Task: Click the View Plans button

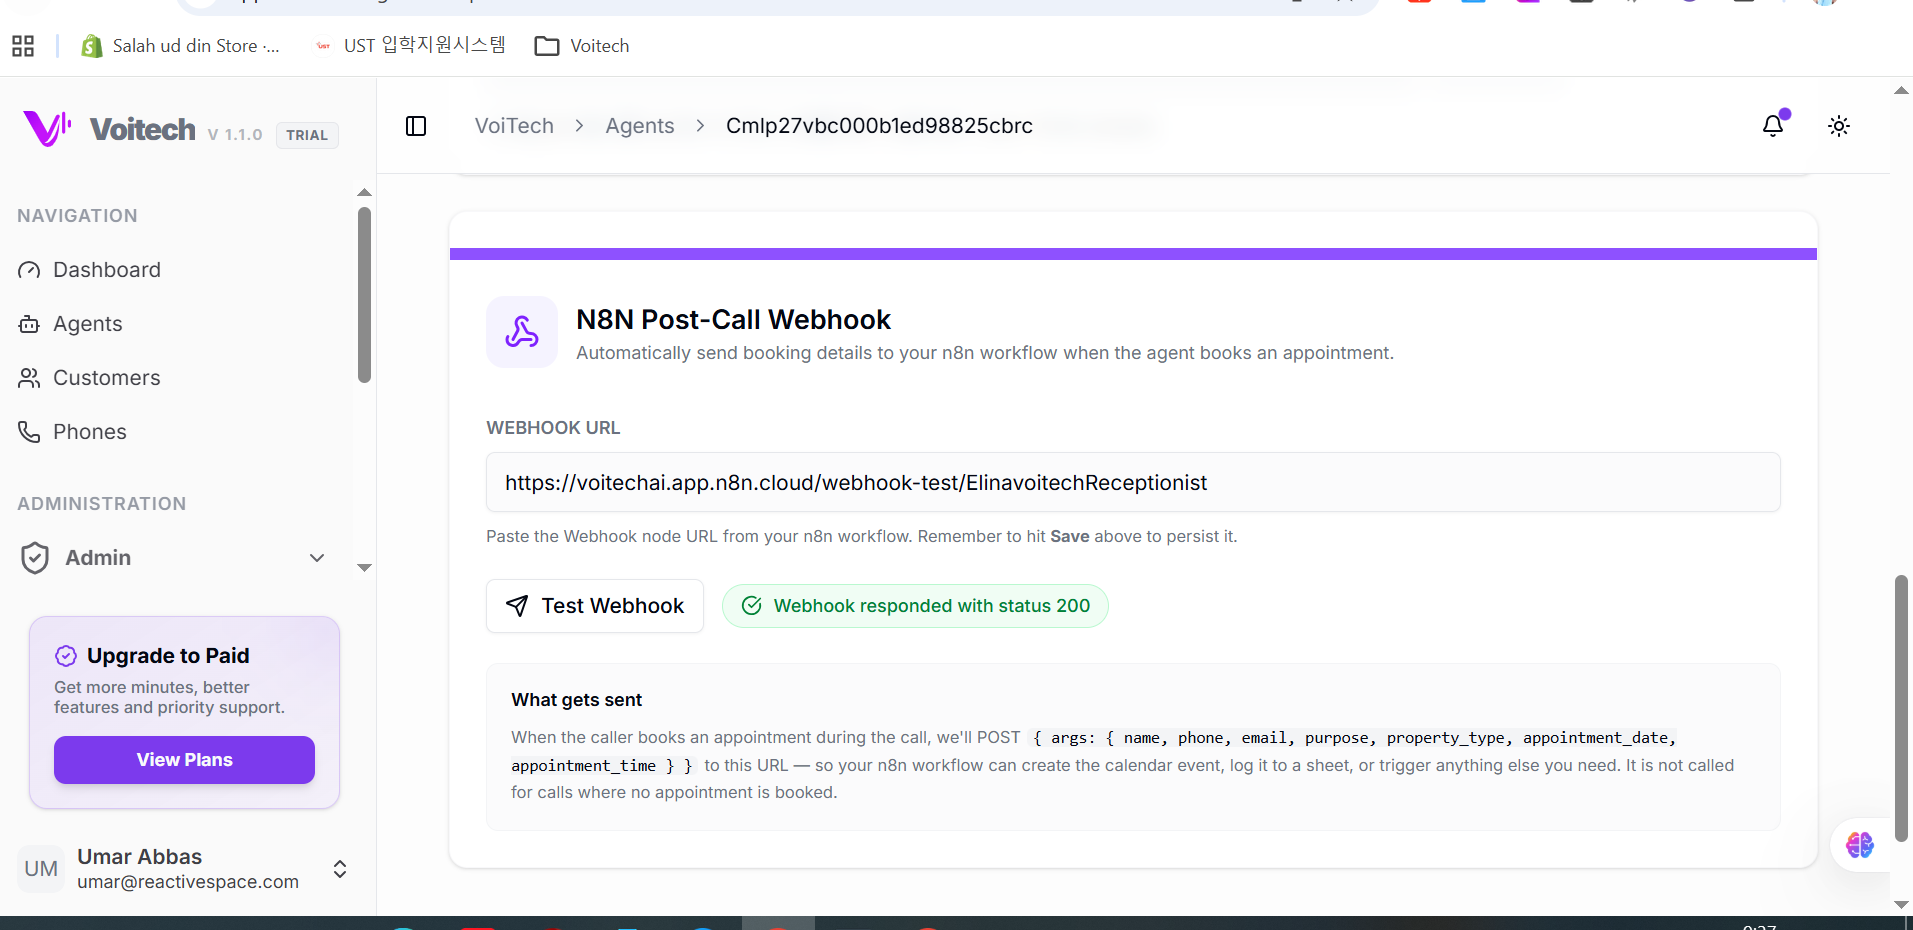Action: click(x=184, y=760)
